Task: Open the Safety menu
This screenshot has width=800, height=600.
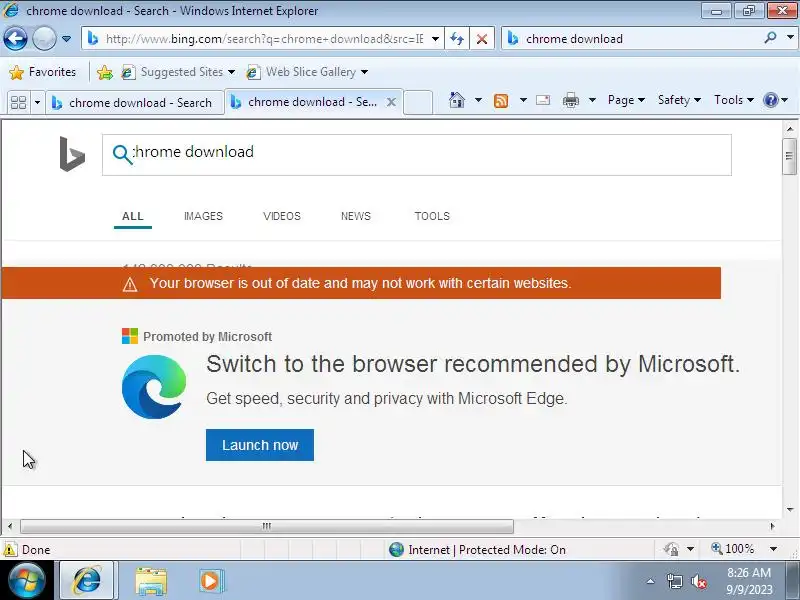Action: point(679,100)
